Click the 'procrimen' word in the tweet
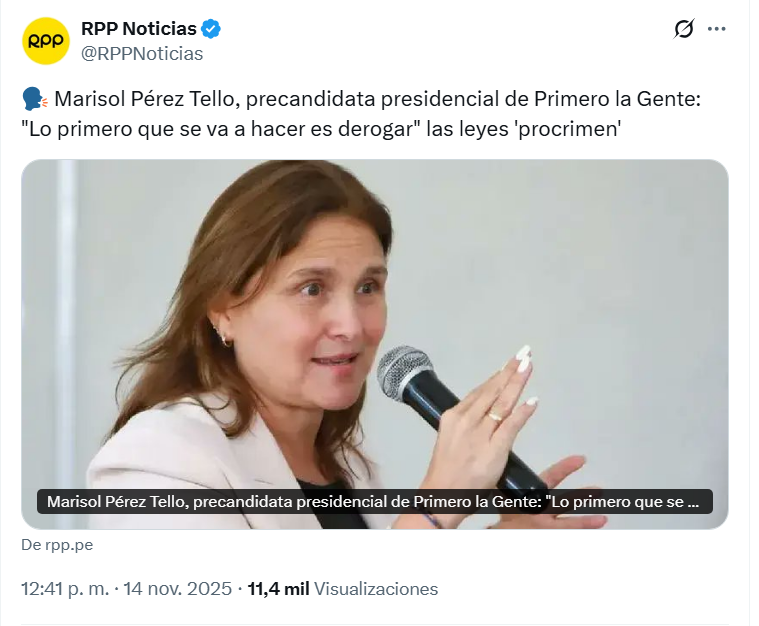This screenshot has width=759, height=626. click(x=568, y=129)
